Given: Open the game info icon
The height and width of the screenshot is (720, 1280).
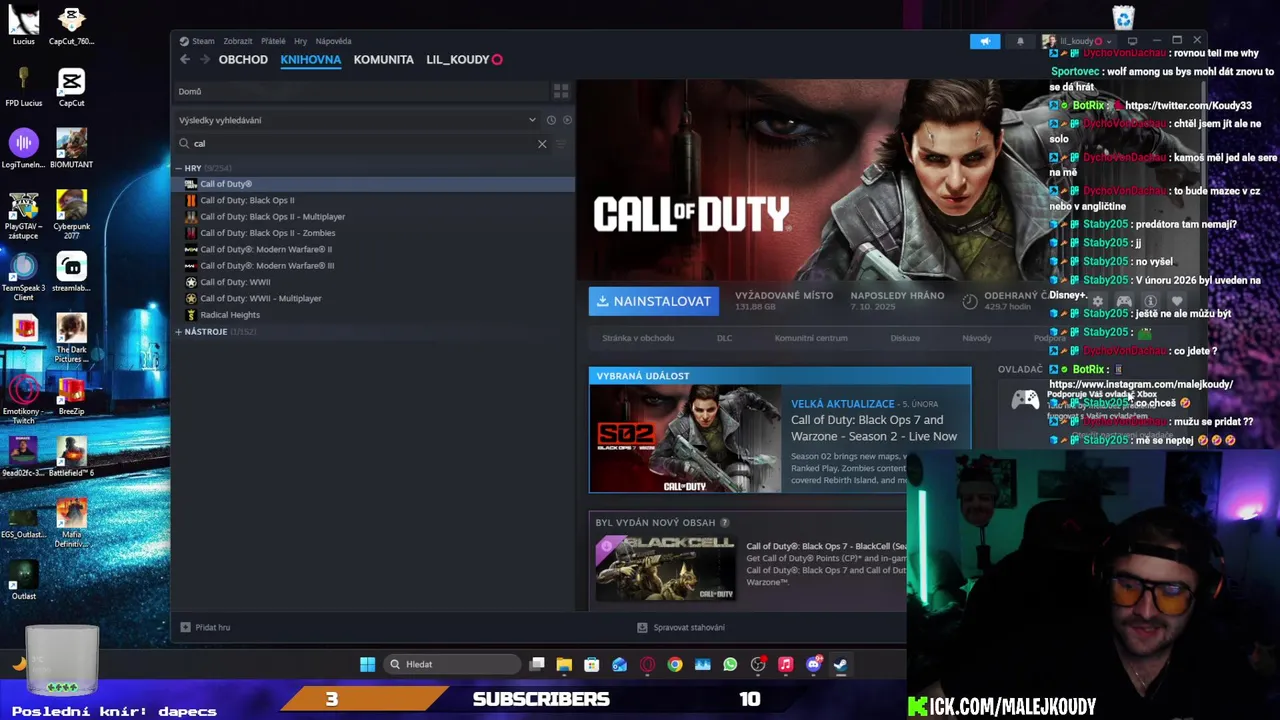Looking at the screenshot, I should click(x=1150, y=301).
